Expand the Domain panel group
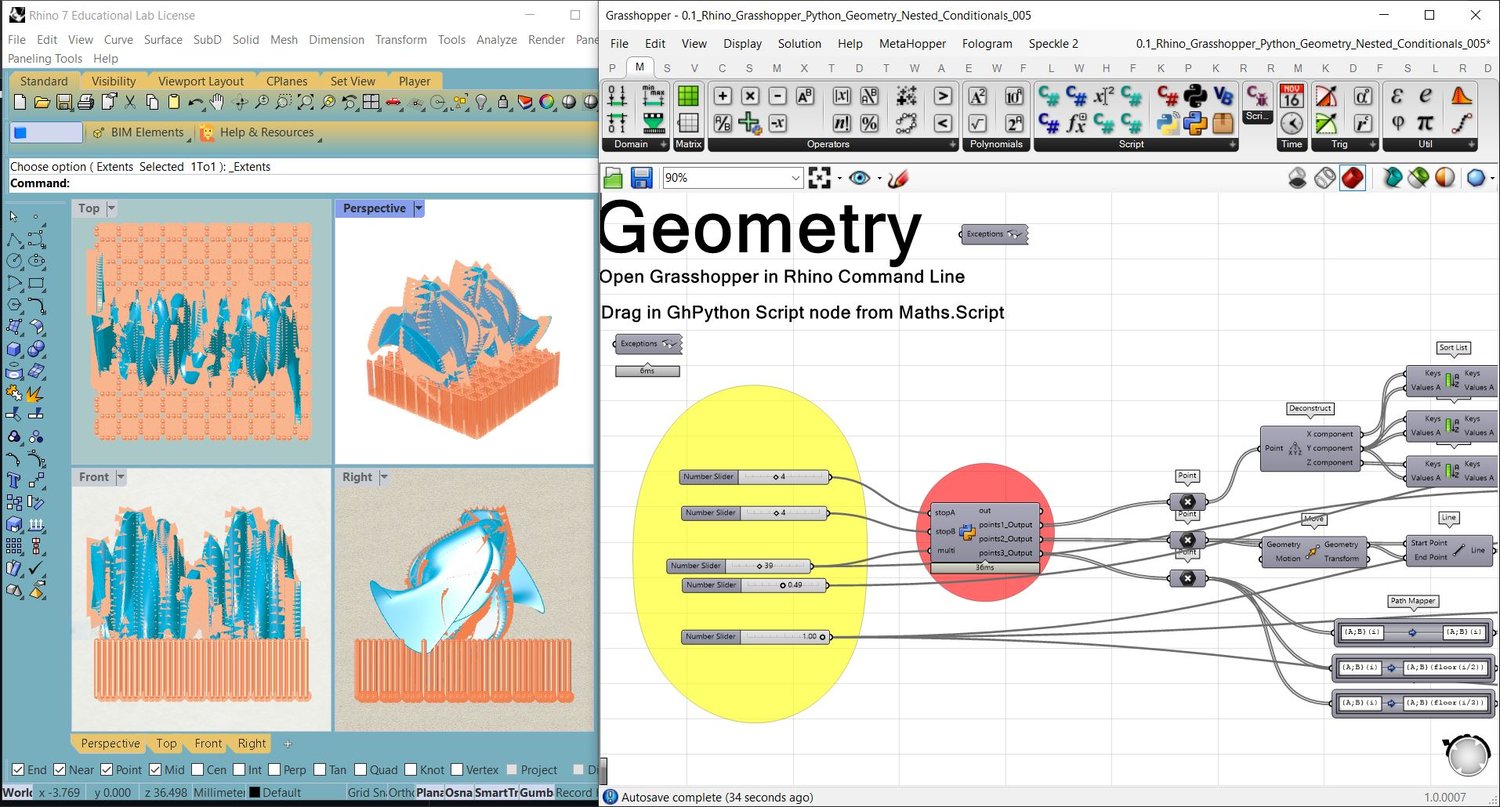Image resolution: width=1500 pixels, height=807 pixels. point(664,144)
